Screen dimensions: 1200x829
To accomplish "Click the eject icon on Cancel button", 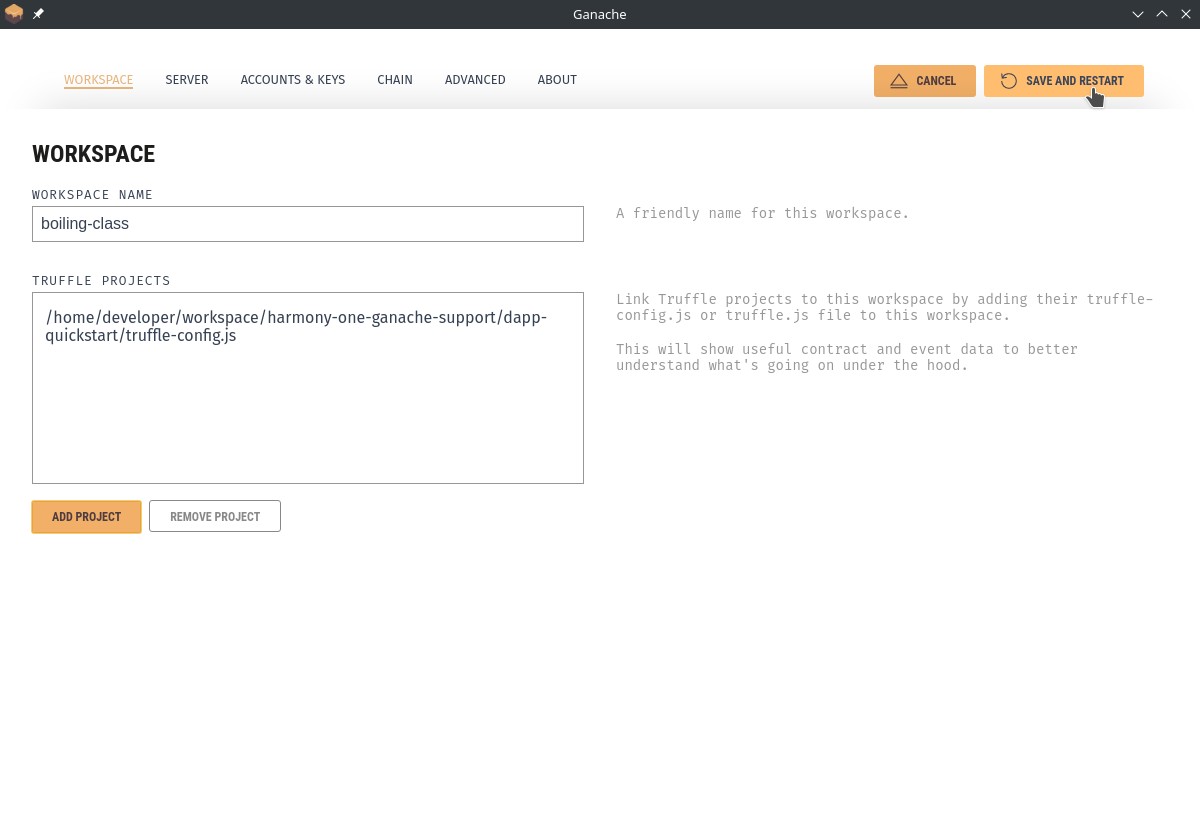I will (x=899, y=81).
